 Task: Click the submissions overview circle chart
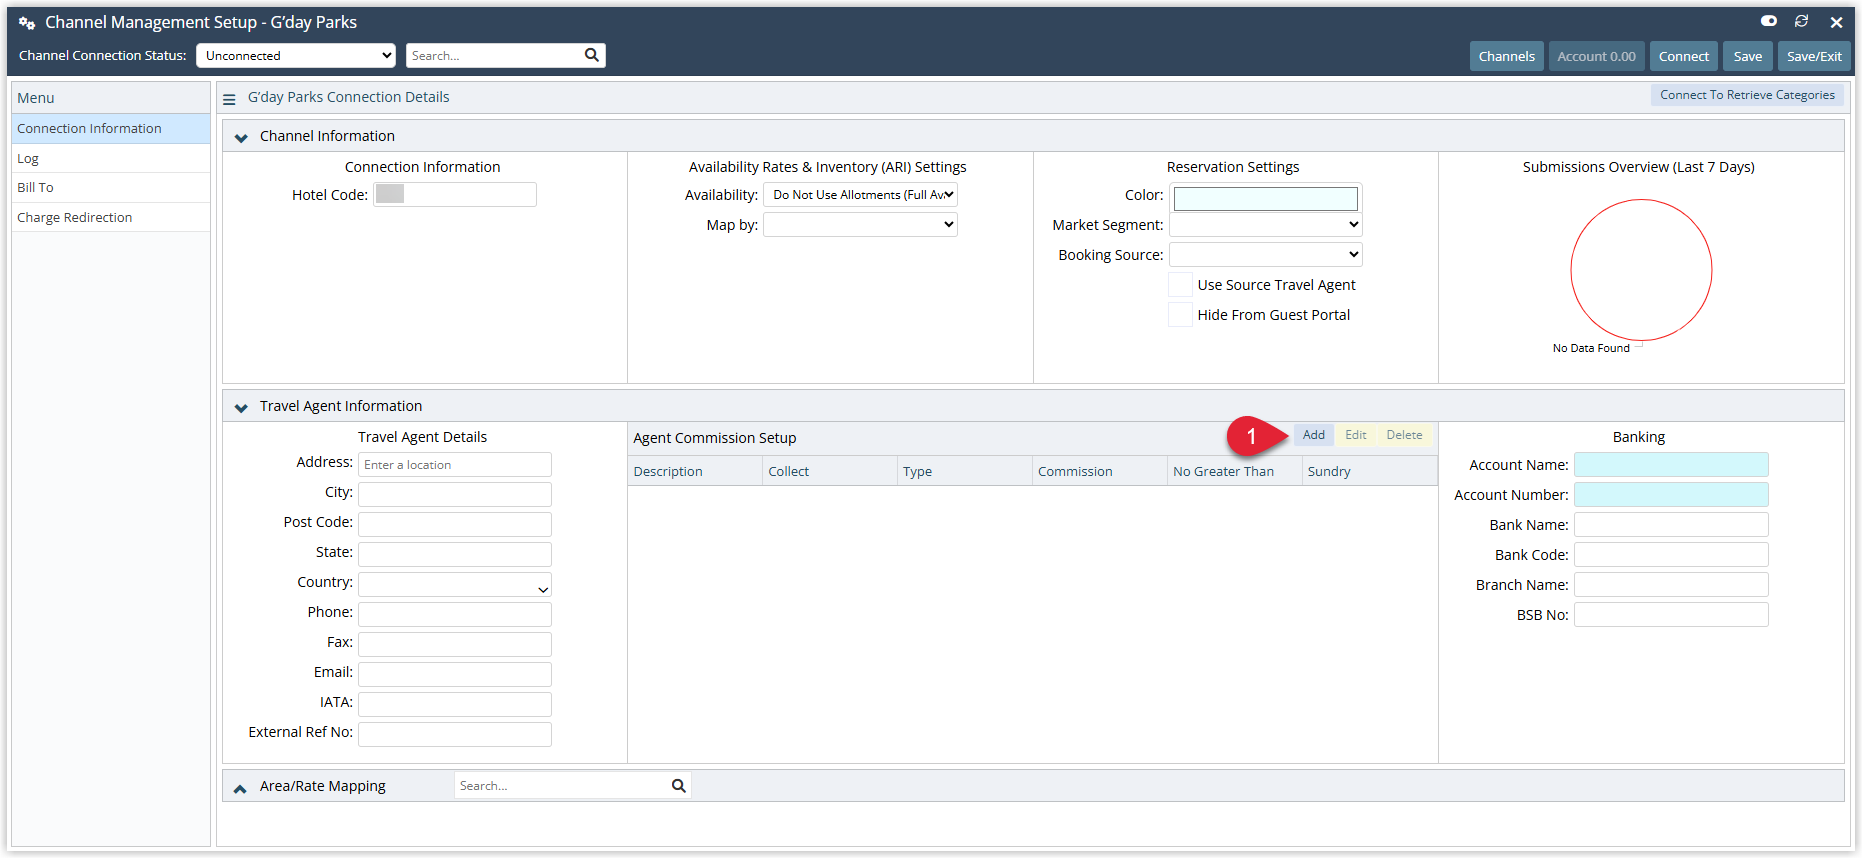1641,270
